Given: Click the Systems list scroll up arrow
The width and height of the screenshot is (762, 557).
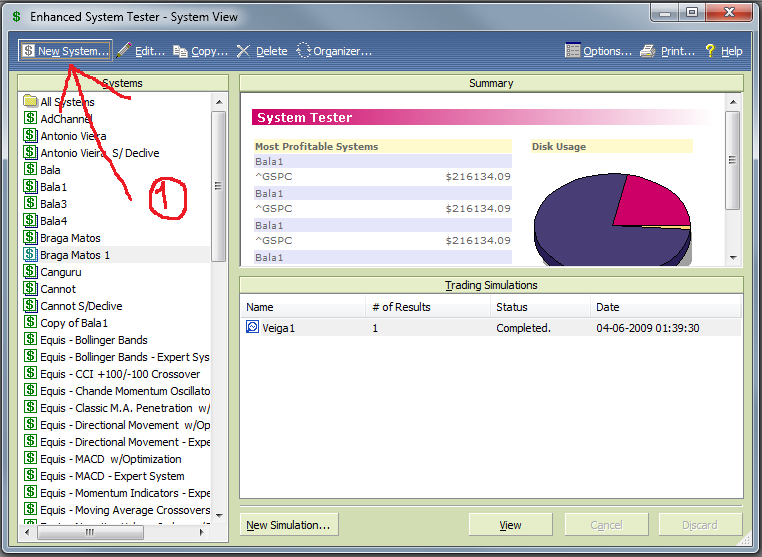Looking at the screenshot, I should coord(219,102).
